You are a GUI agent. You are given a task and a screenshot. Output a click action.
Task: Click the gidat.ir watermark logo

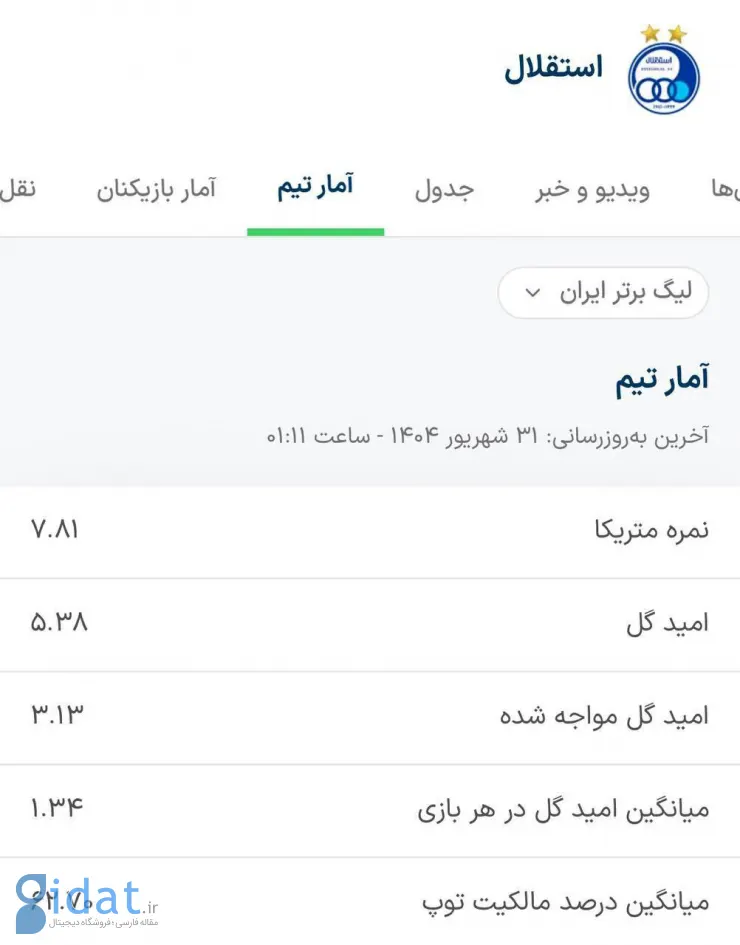point(87,904)
